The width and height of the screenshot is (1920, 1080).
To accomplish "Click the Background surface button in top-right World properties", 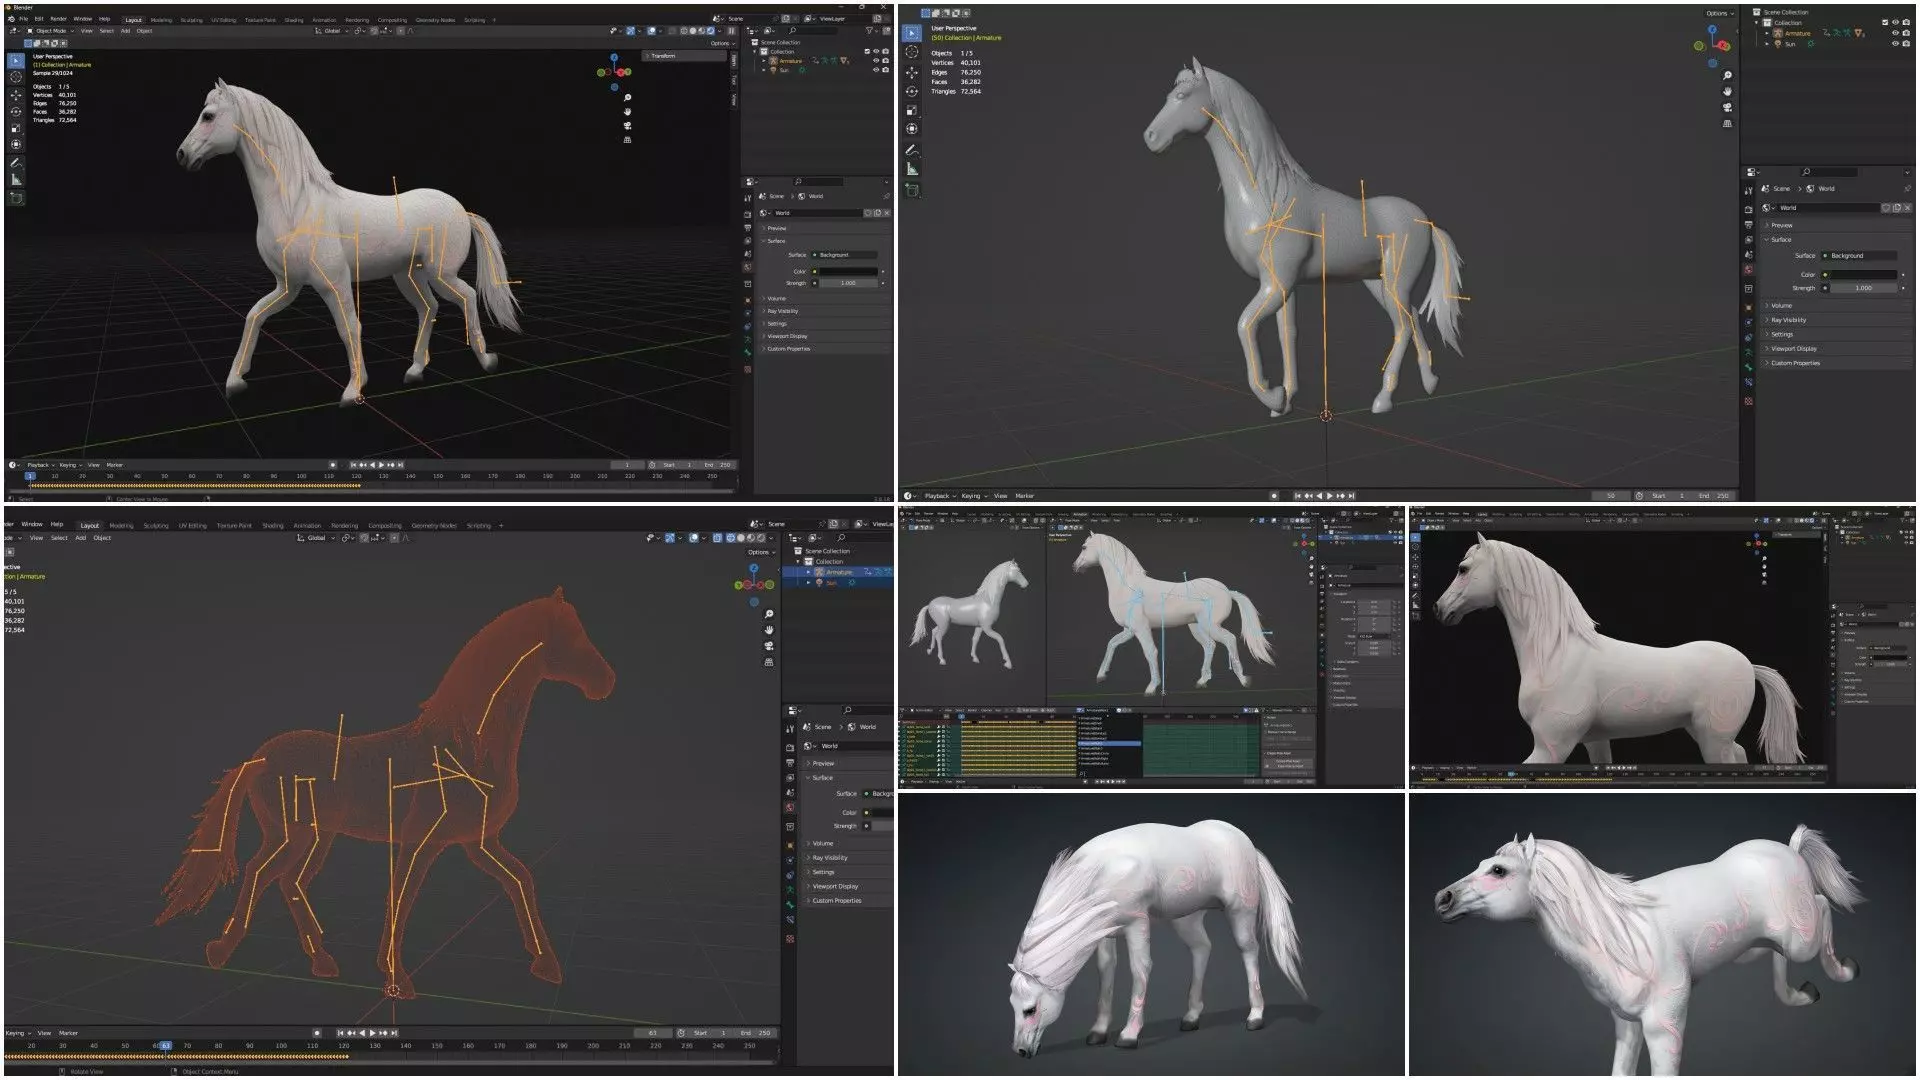I will (x=1859, y=256).
